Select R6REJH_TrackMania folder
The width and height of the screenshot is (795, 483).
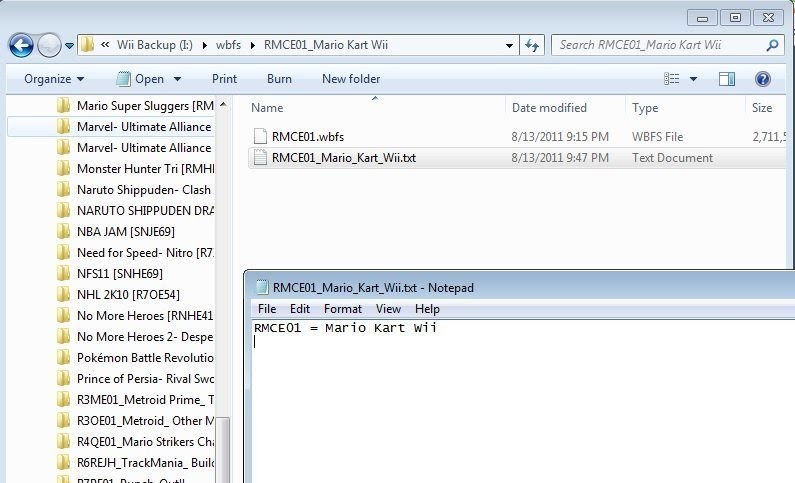coord(146,463)
